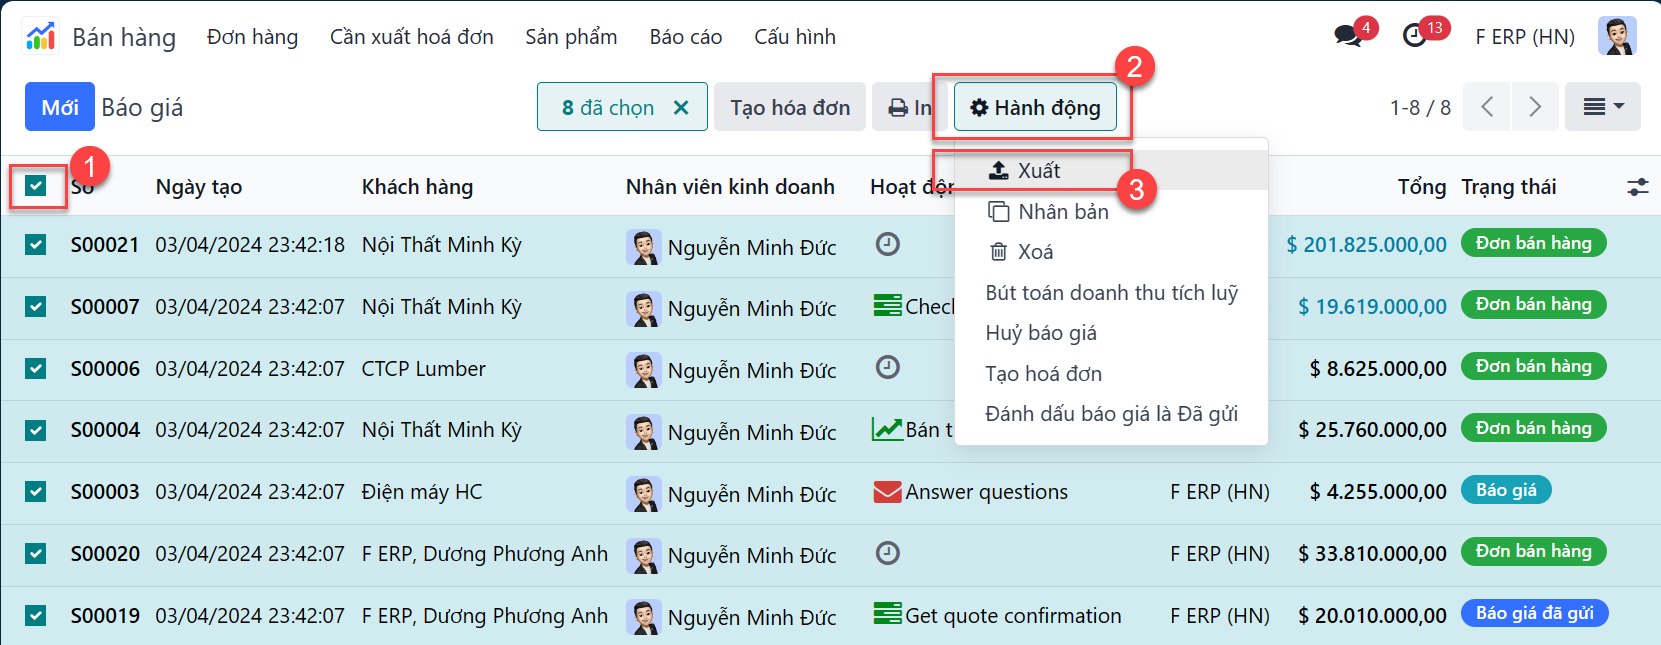Click the list activity icon on row S00007
Image resolution: width=1661 pixels, height=645 pixels.
pos(887,305)
